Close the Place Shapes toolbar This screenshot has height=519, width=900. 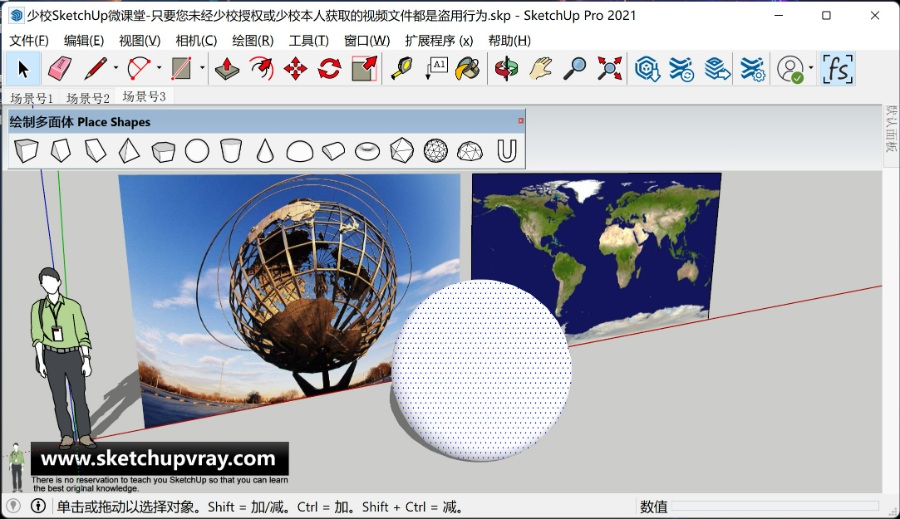click(x=521, y=121)
